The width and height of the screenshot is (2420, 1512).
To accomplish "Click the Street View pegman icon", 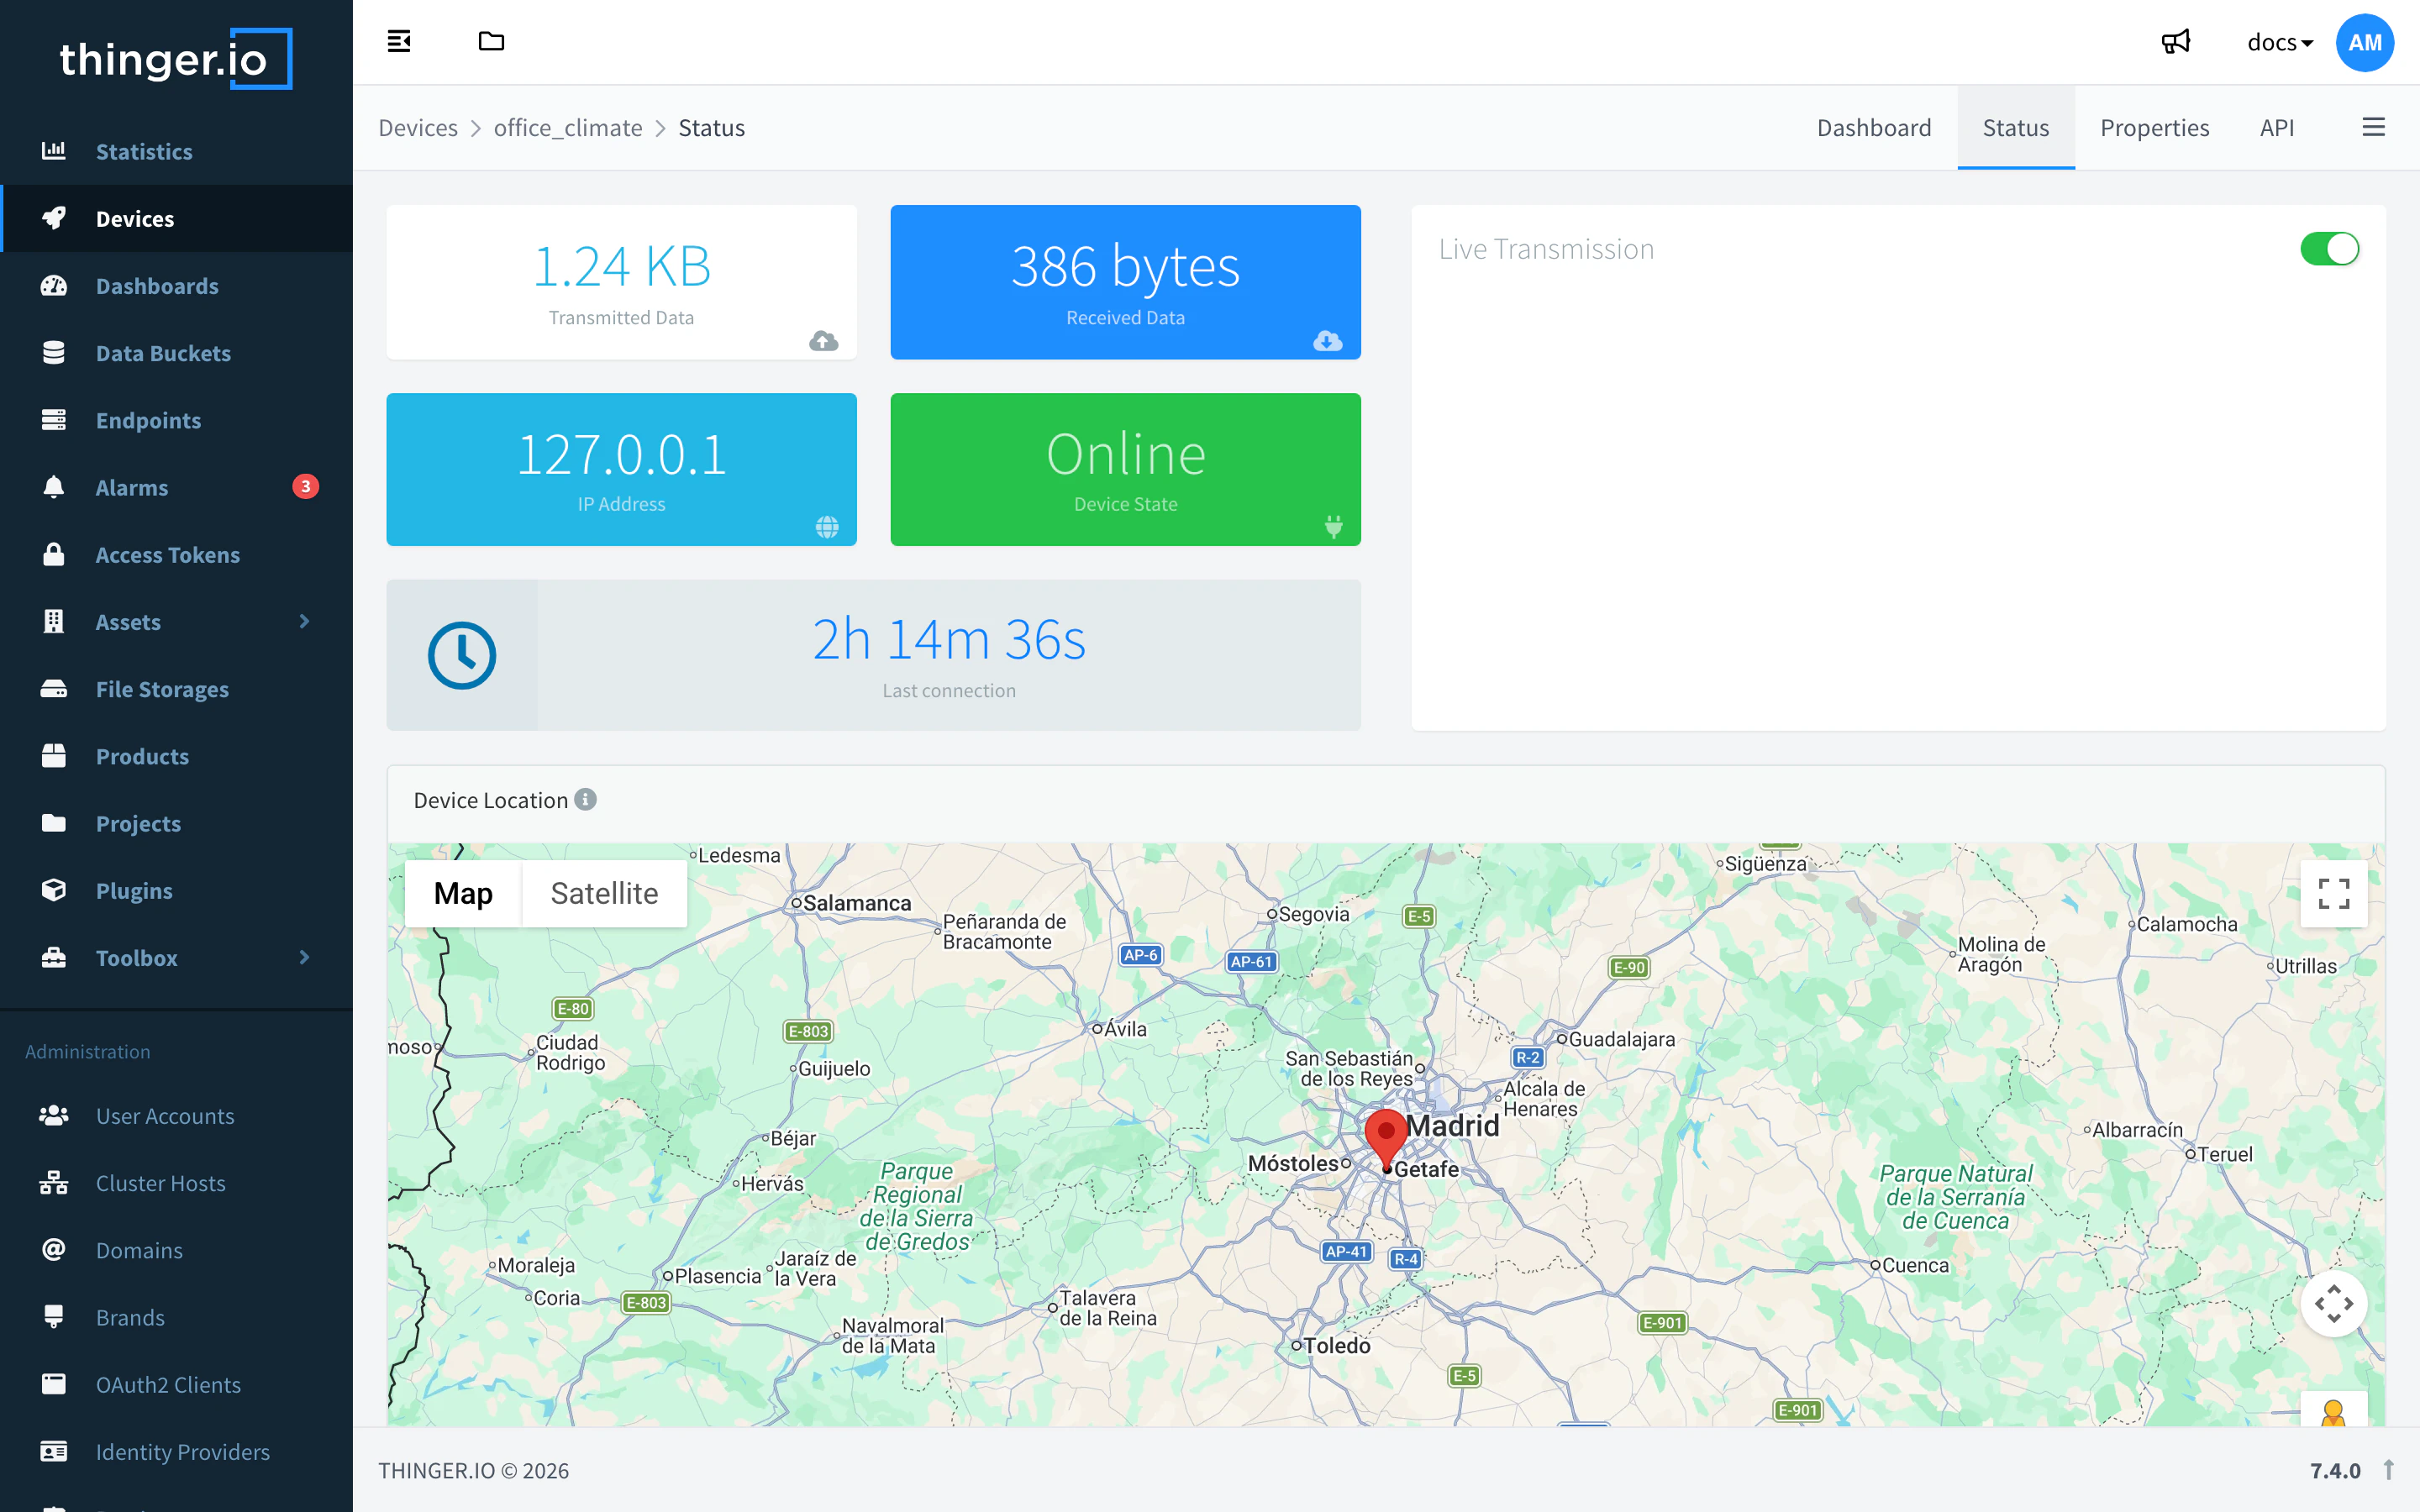I will click(2333, 1411).
